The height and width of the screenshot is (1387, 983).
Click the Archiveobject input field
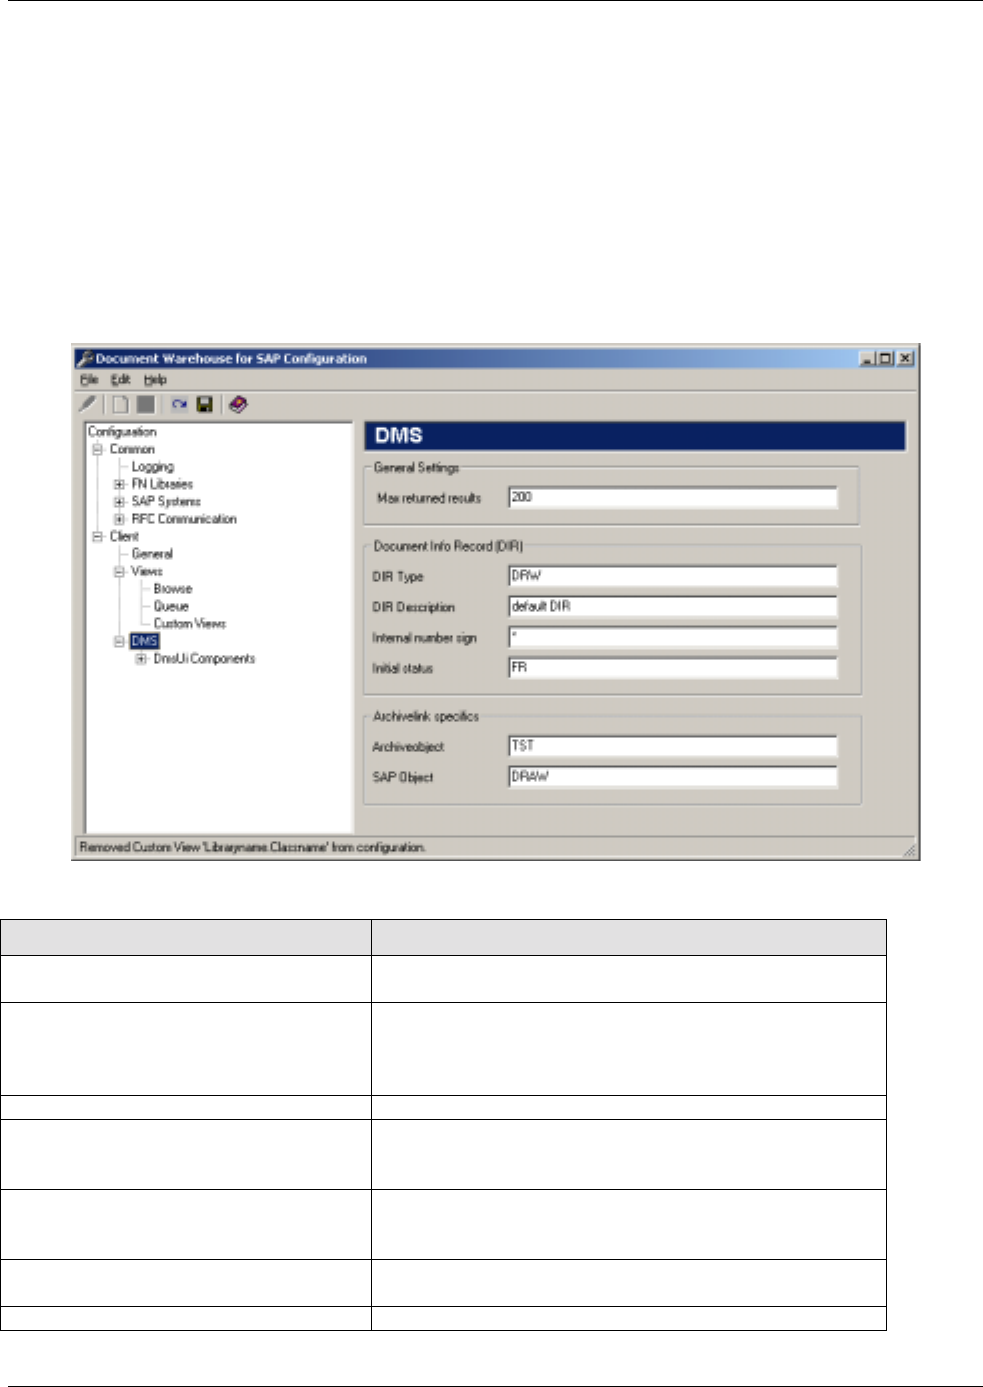[673, 747]
